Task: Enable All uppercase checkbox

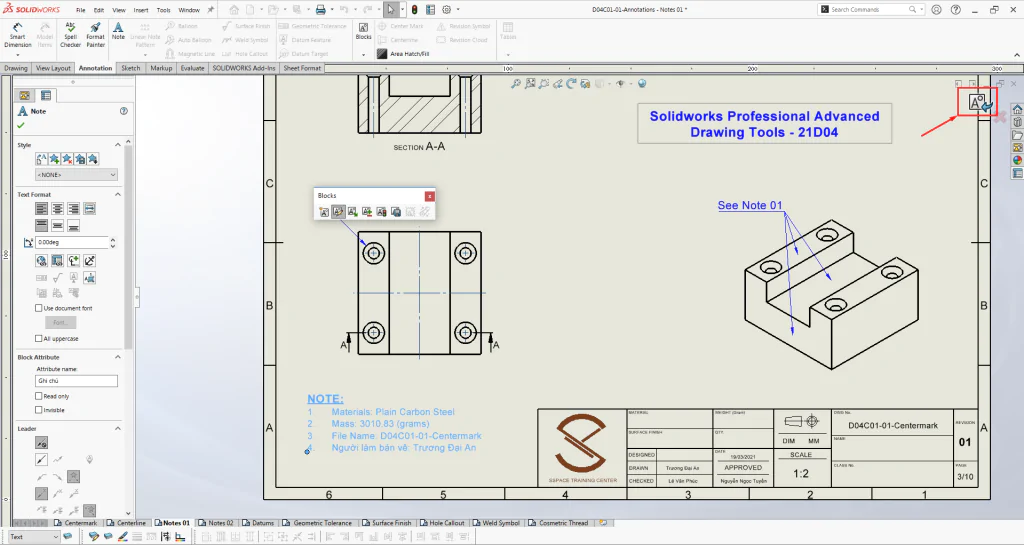Action: tap(39, 339)
